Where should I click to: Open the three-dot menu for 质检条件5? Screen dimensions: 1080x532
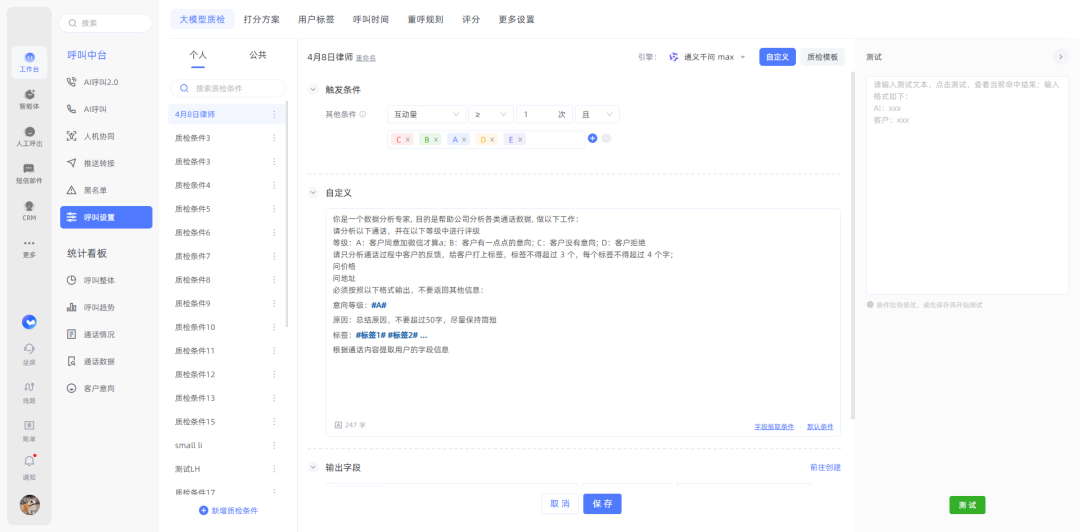tap(274, 209)
